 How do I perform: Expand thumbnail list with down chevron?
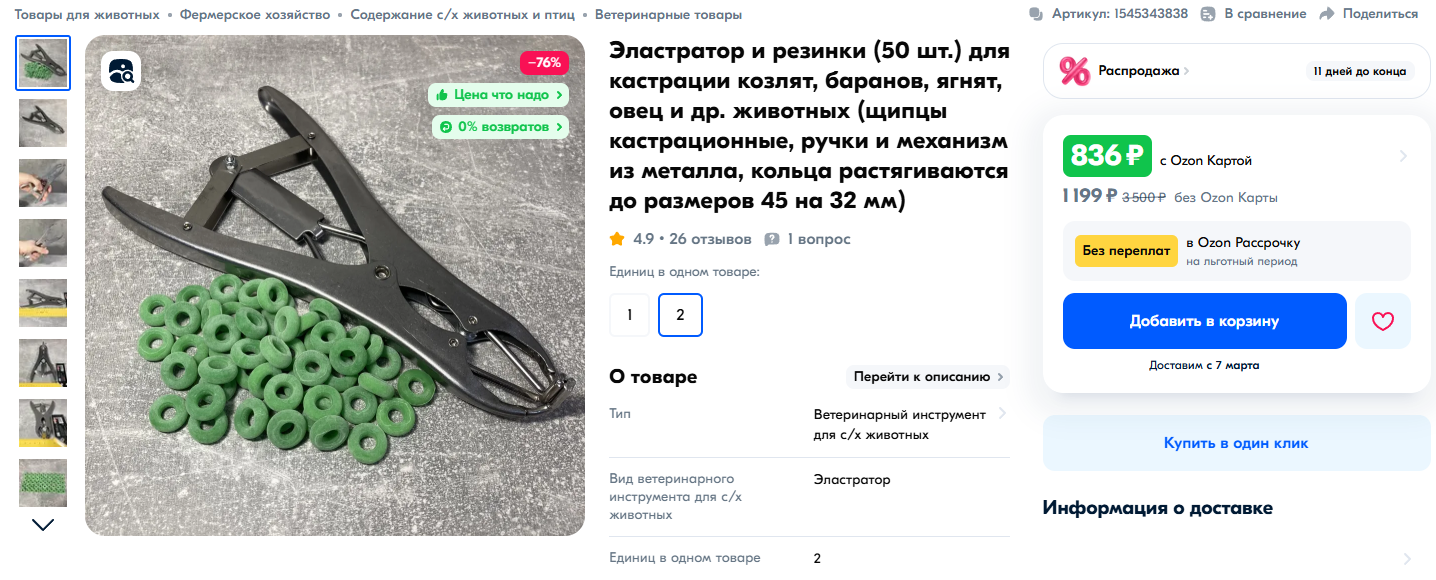[x=43, y=524]
